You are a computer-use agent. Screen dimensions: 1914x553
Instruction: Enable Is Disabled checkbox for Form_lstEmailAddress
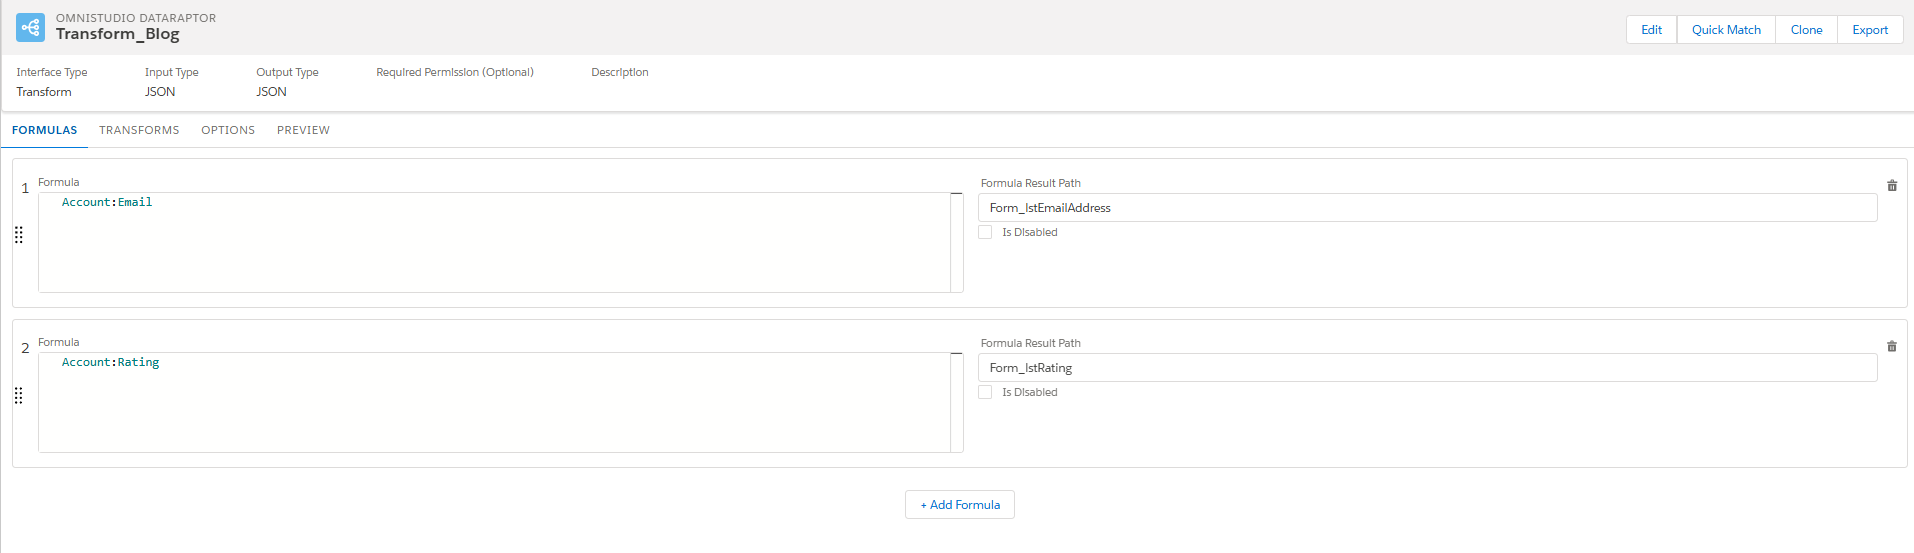tap(985, 232)
